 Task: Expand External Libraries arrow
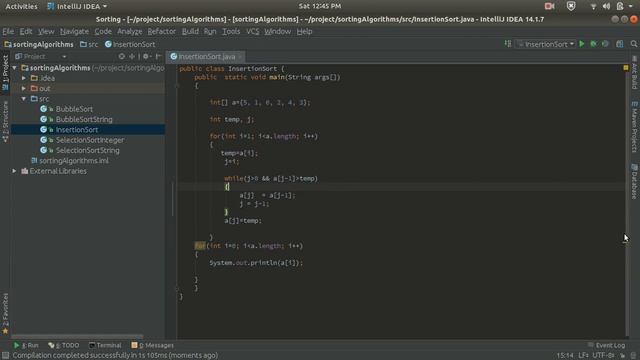(15, 171)
